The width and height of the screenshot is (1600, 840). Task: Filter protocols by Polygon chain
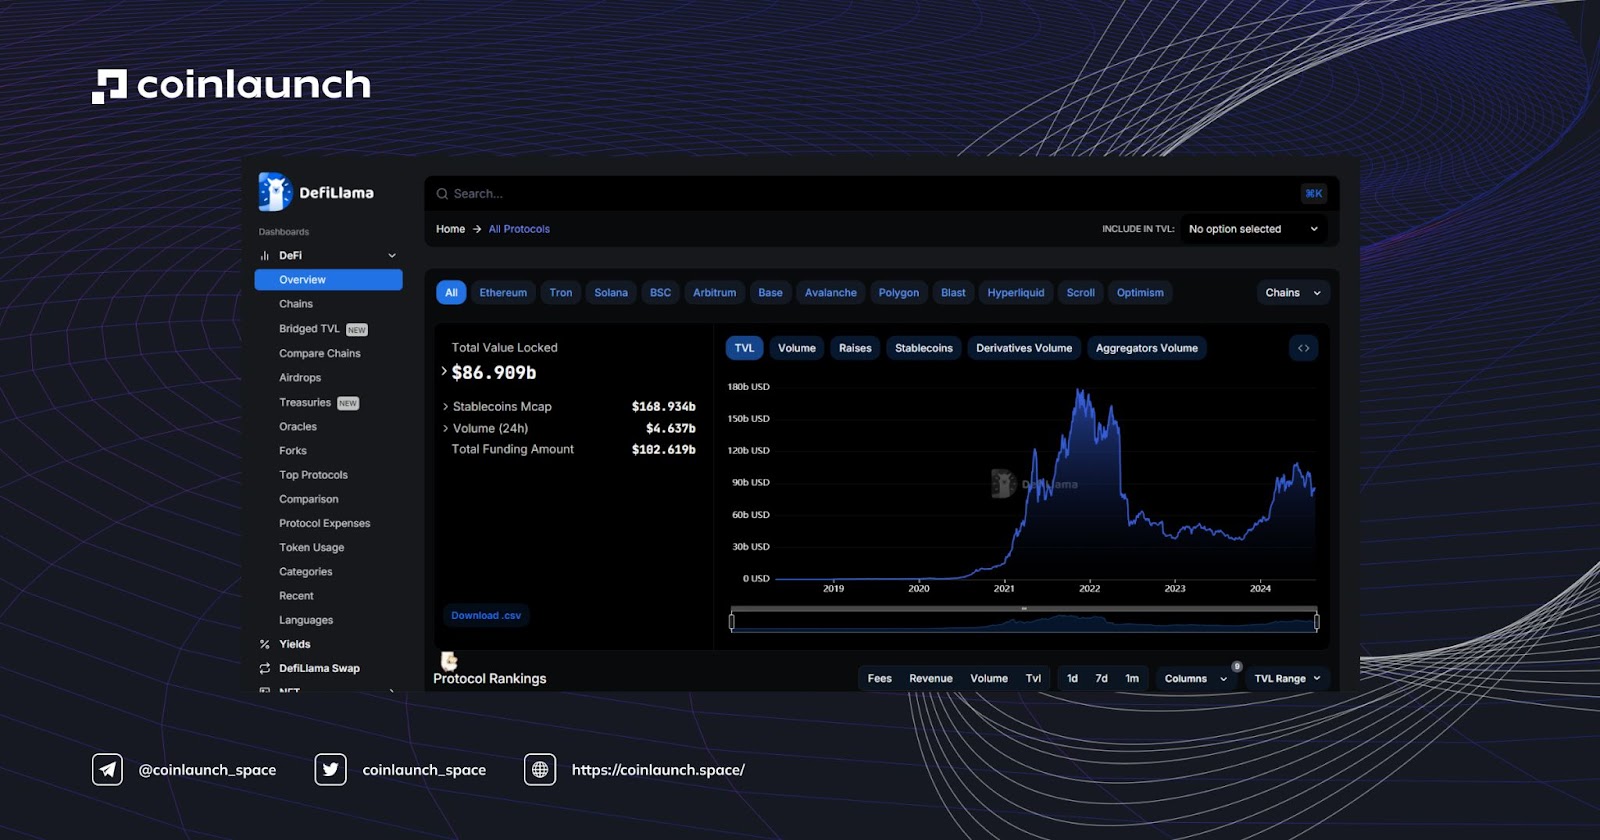pyautogui.click(x=899, y=293)
